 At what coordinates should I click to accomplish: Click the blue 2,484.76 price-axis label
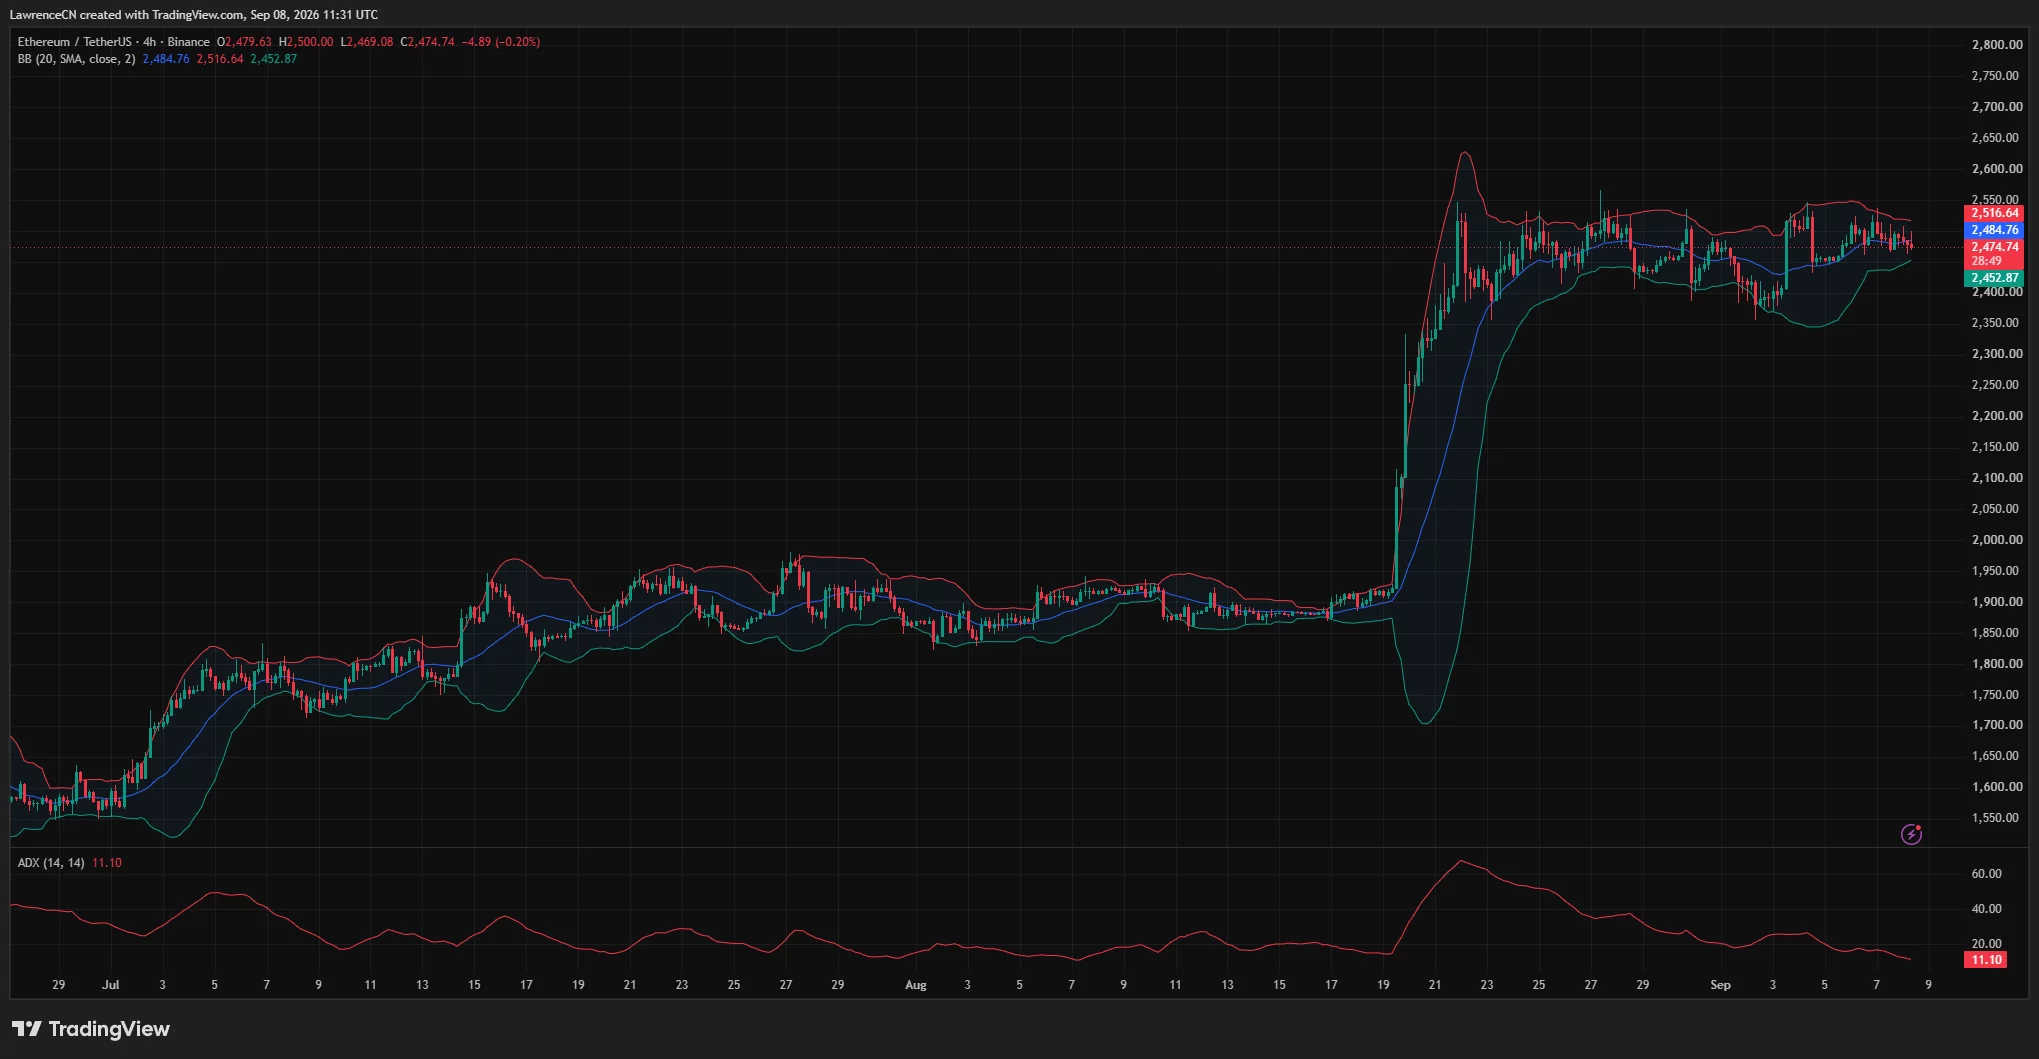[1994, 230]
